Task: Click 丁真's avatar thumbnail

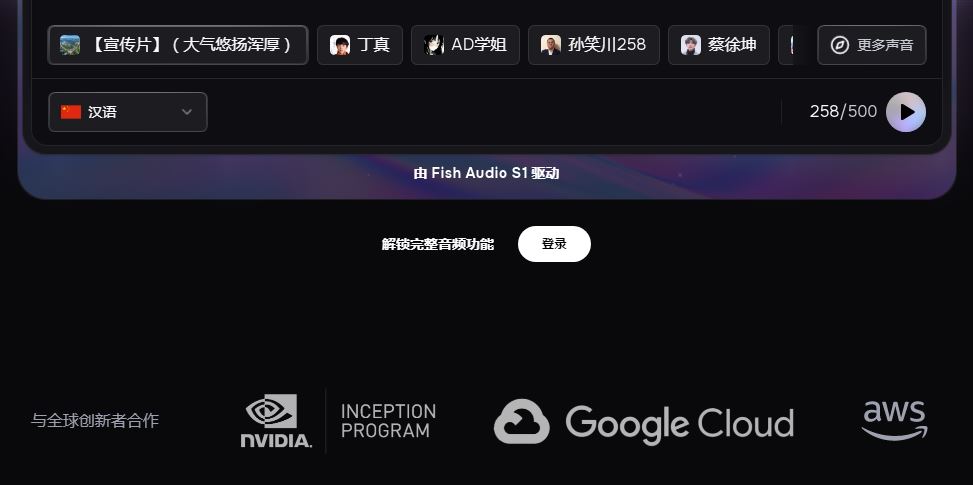Action: click(x=340, y=45)
